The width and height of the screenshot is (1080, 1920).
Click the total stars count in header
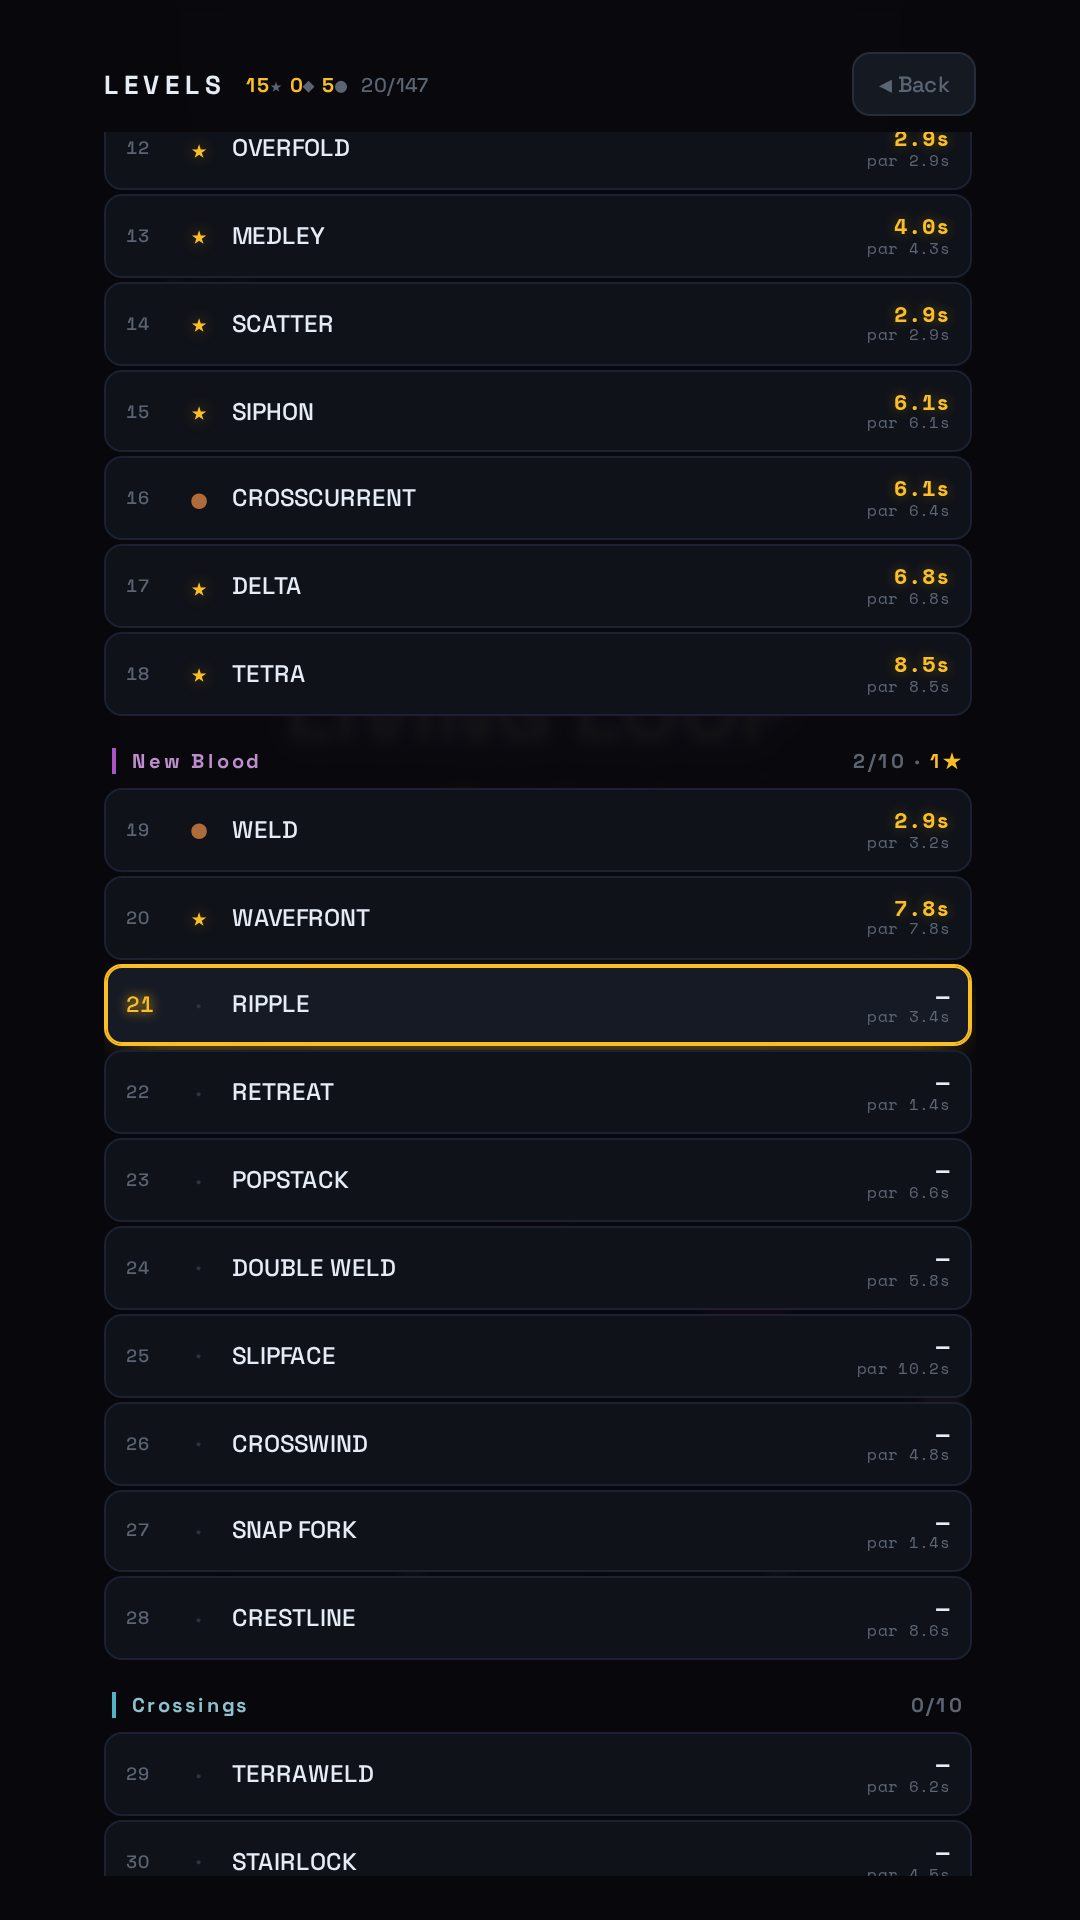click(264, 85)
